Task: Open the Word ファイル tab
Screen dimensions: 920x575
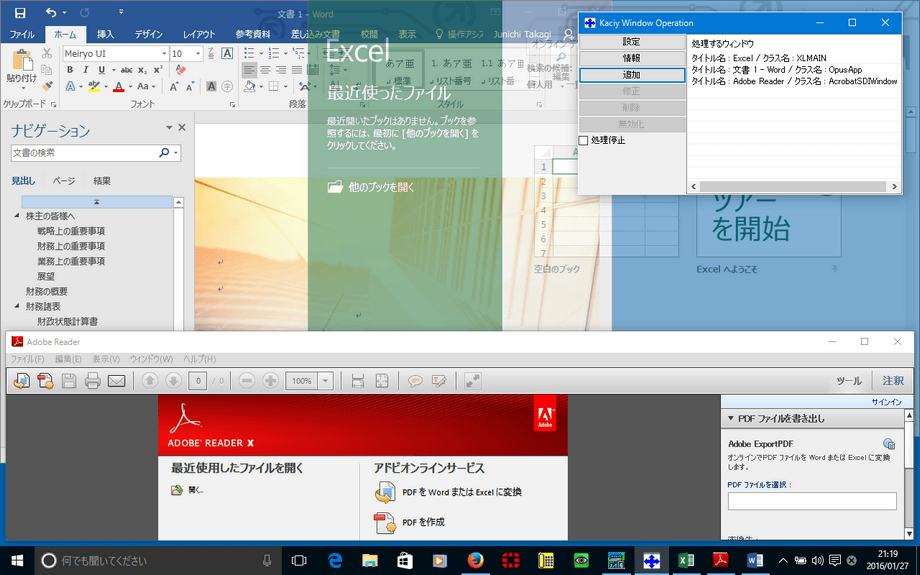Action: pos(22,34)
